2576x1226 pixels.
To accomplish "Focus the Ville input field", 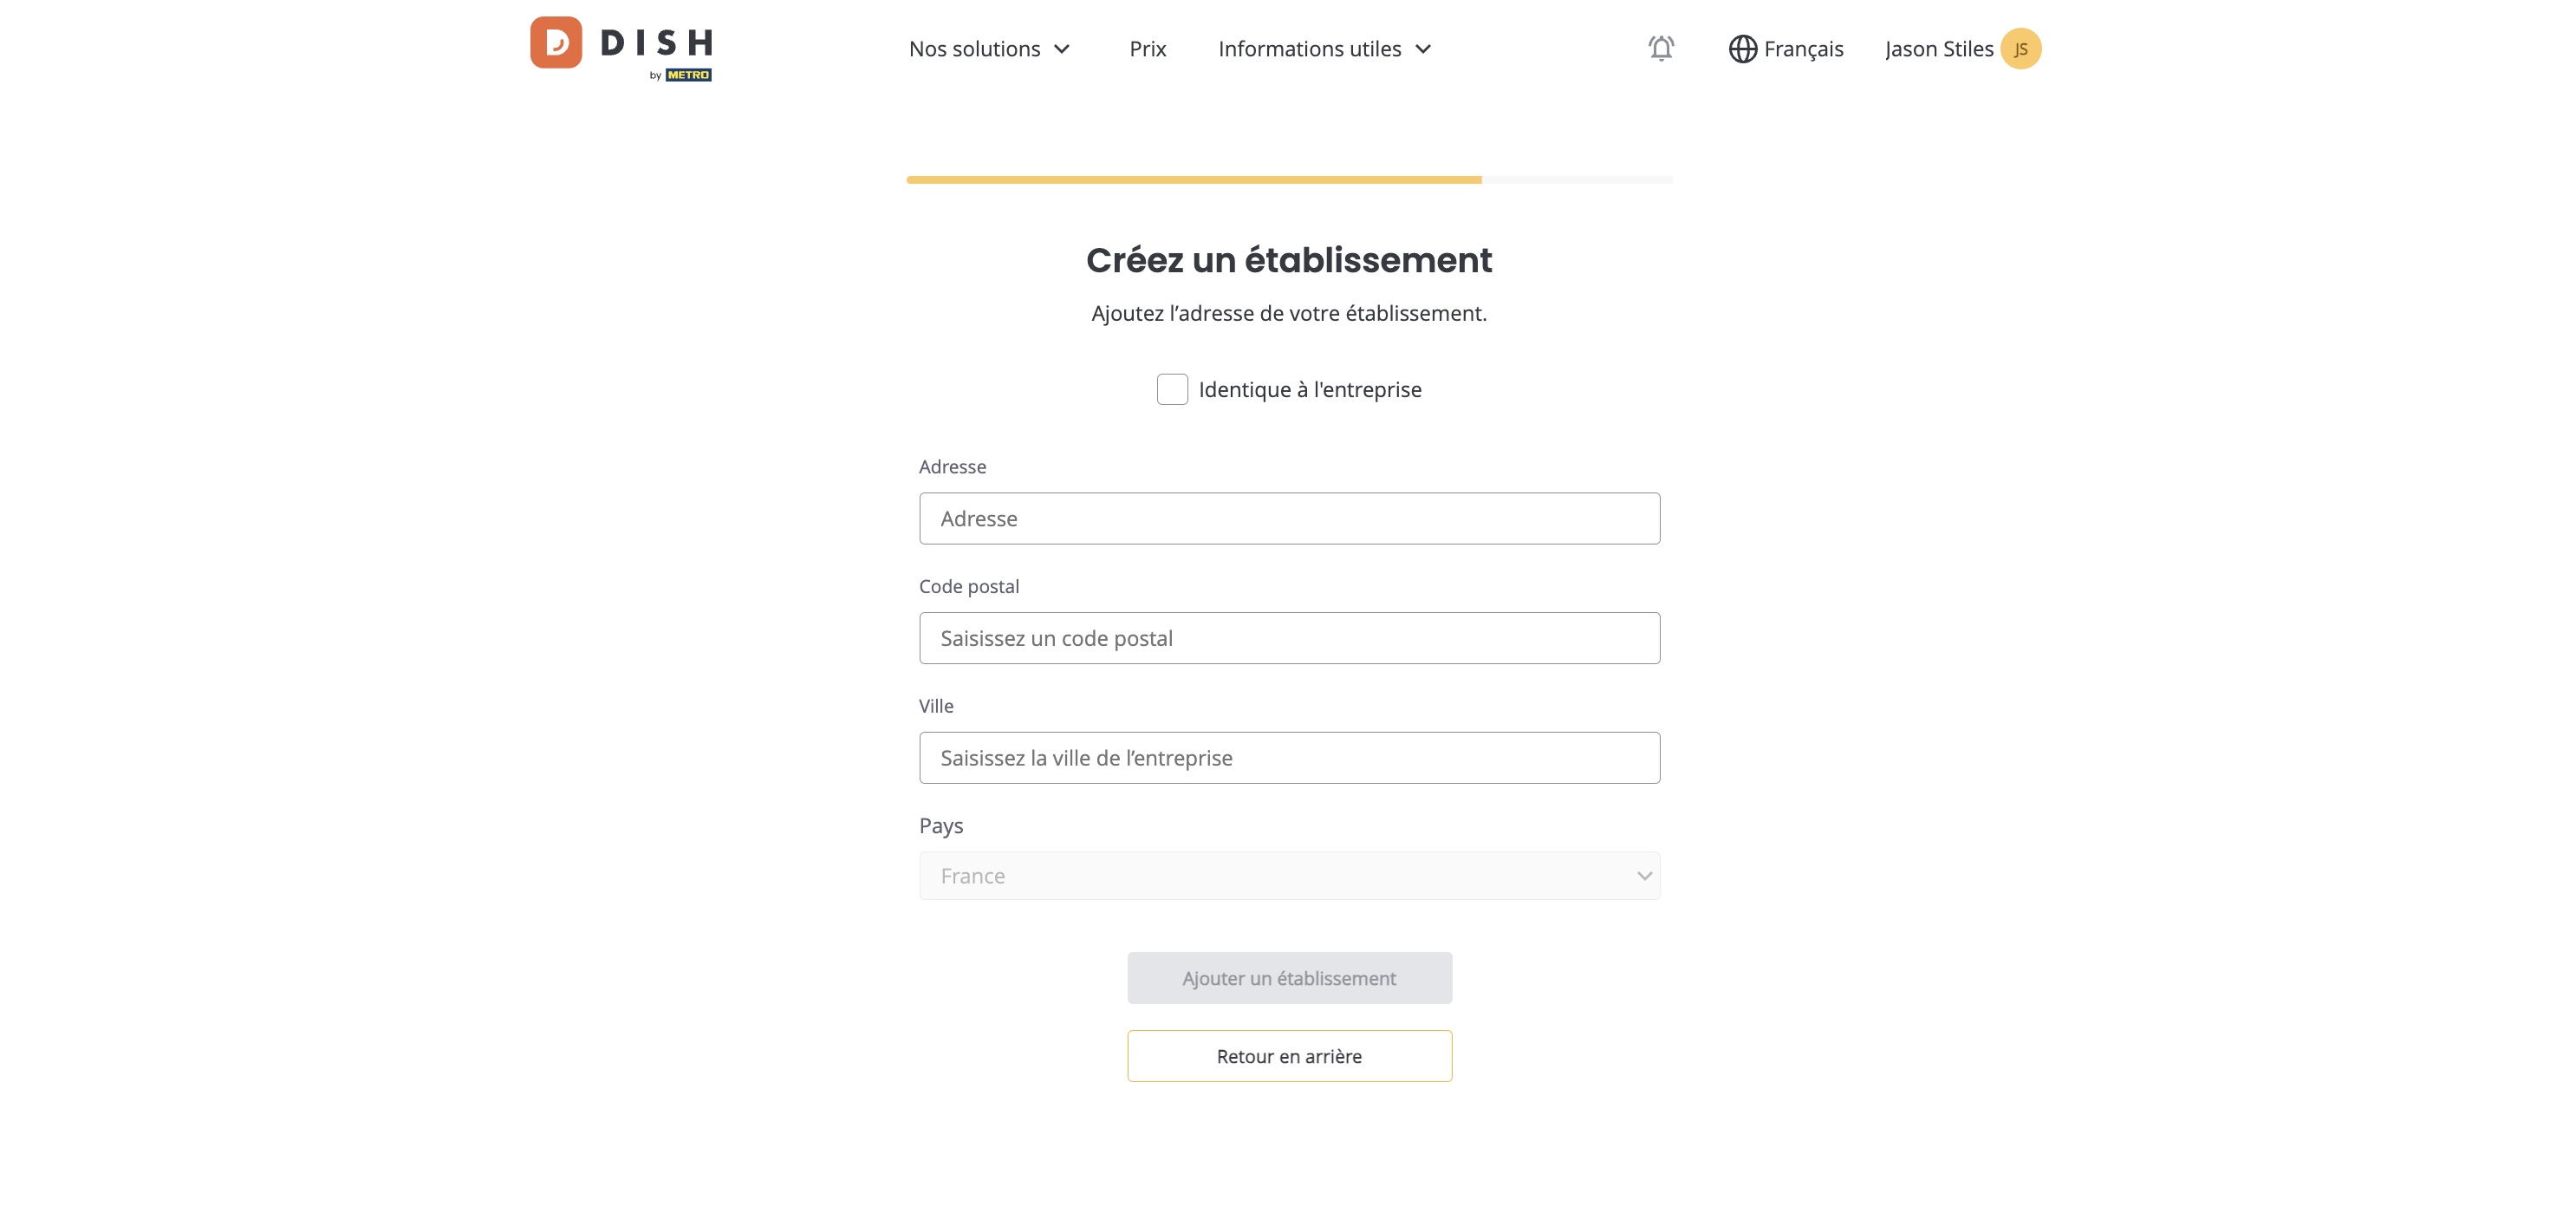I will (1289, 758).
